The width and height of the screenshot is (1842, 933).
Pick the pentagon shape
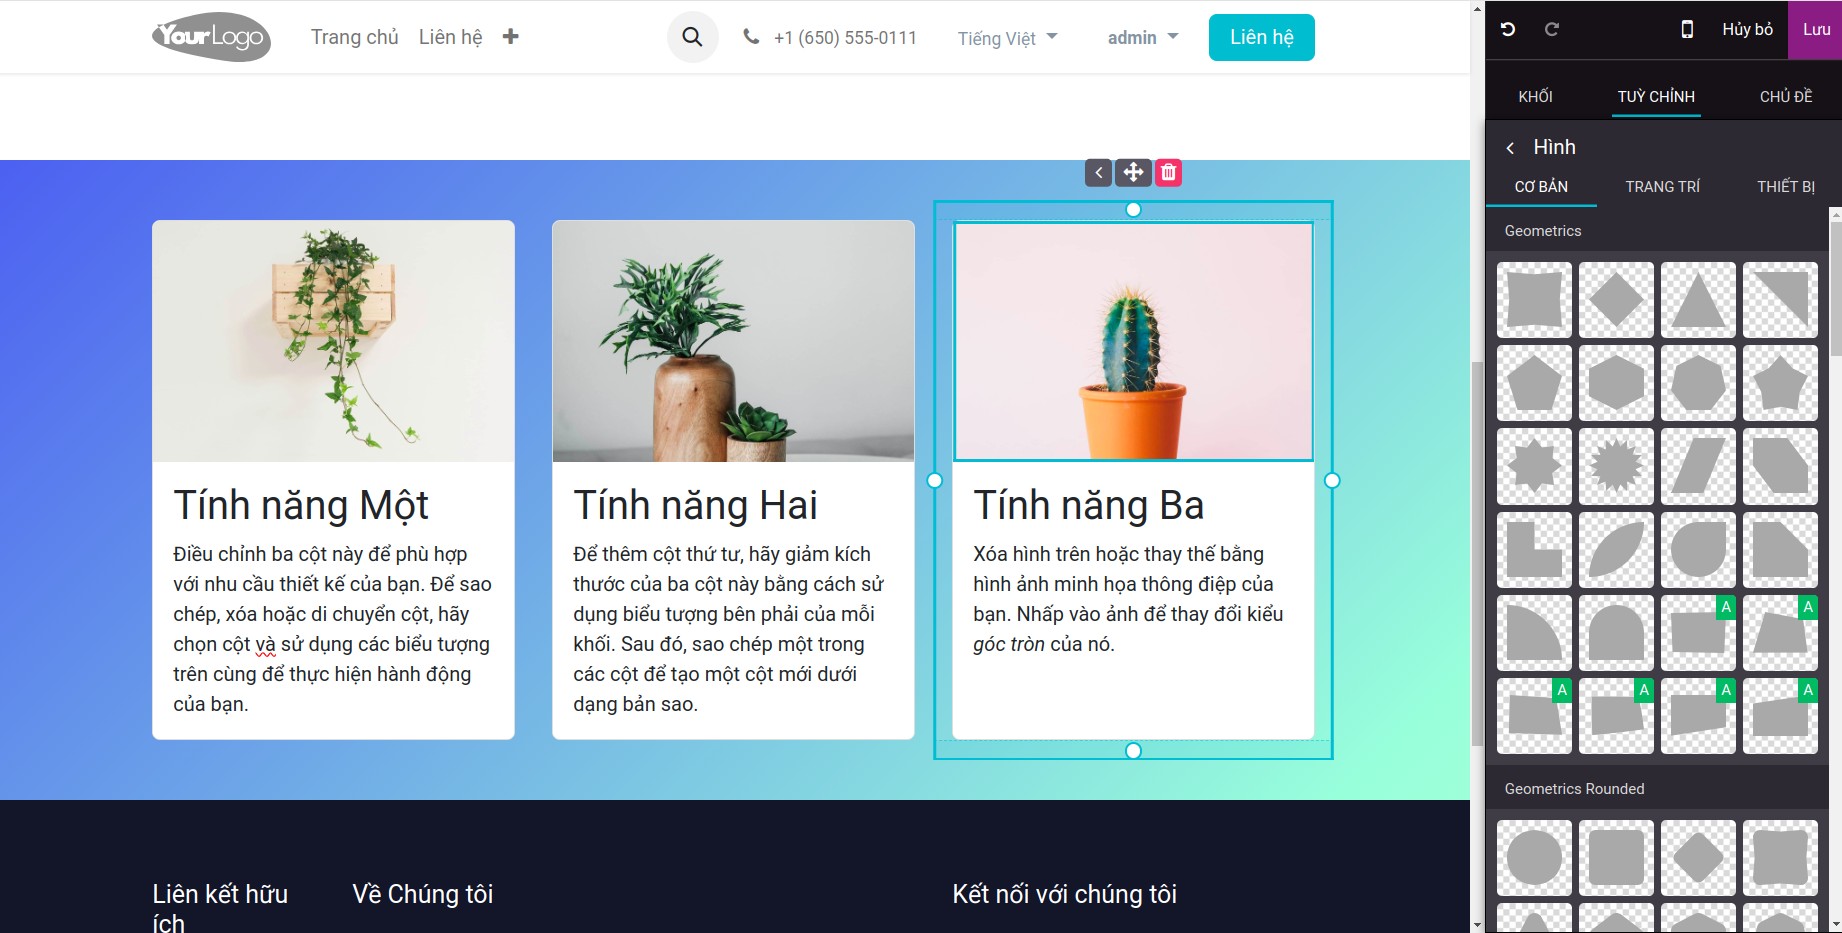click(x=1534, y=383)
